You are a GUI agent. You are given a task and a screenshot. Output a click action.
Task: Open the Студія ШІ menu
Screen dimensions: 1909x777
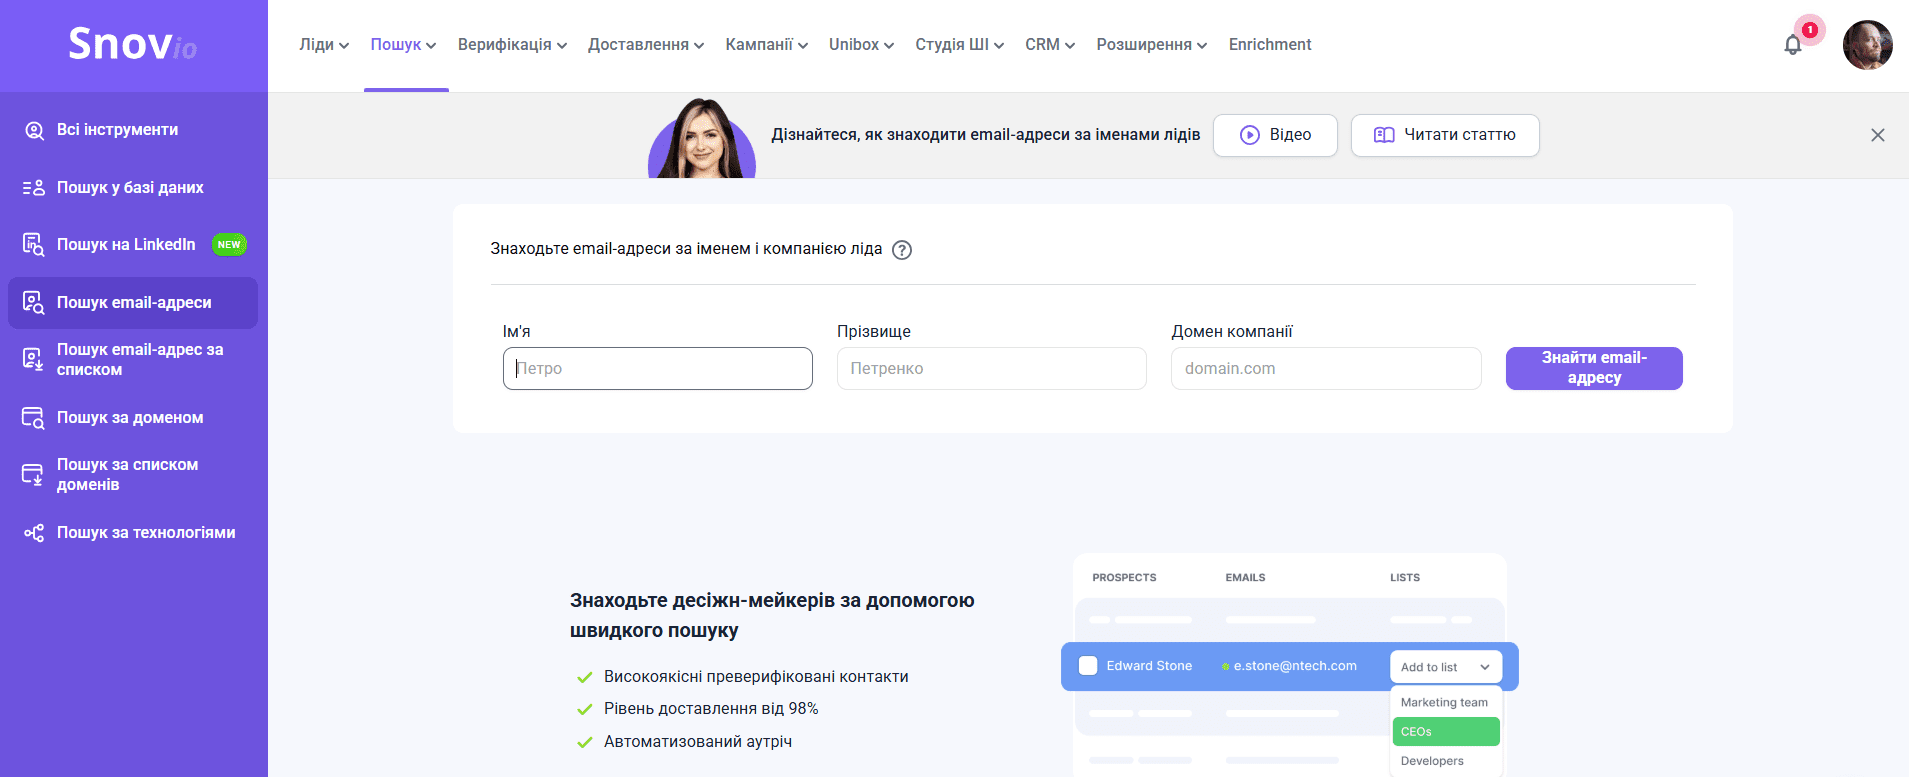pyautogui.click(x=960, y=45)
